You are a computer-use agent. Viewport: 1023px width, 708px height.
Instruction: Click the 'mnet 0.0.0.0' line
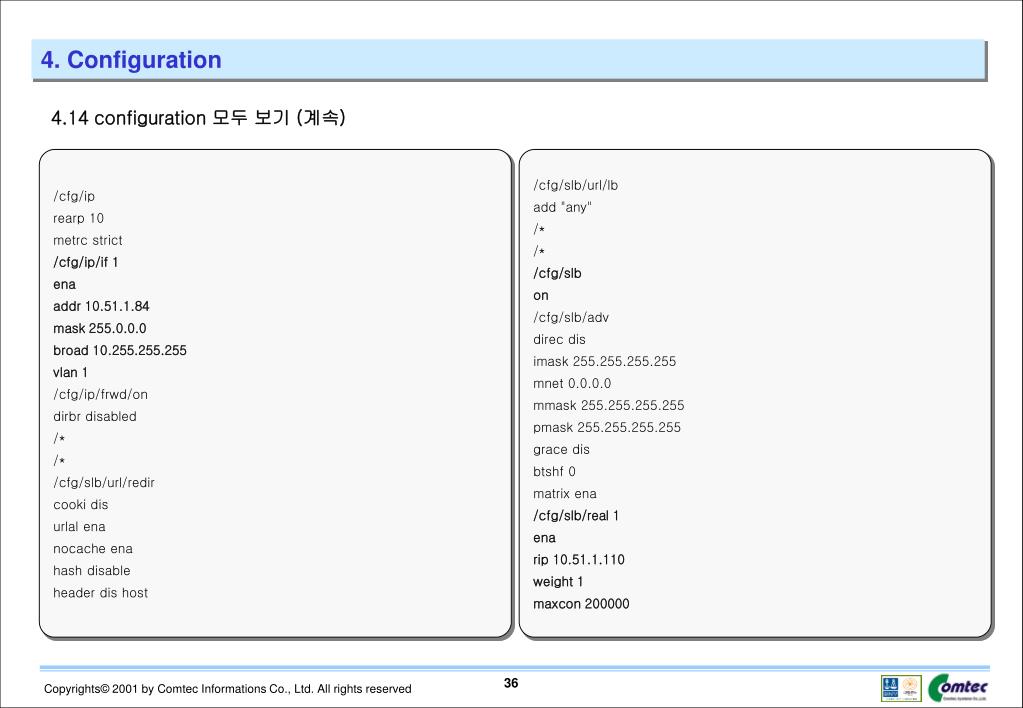572,384
